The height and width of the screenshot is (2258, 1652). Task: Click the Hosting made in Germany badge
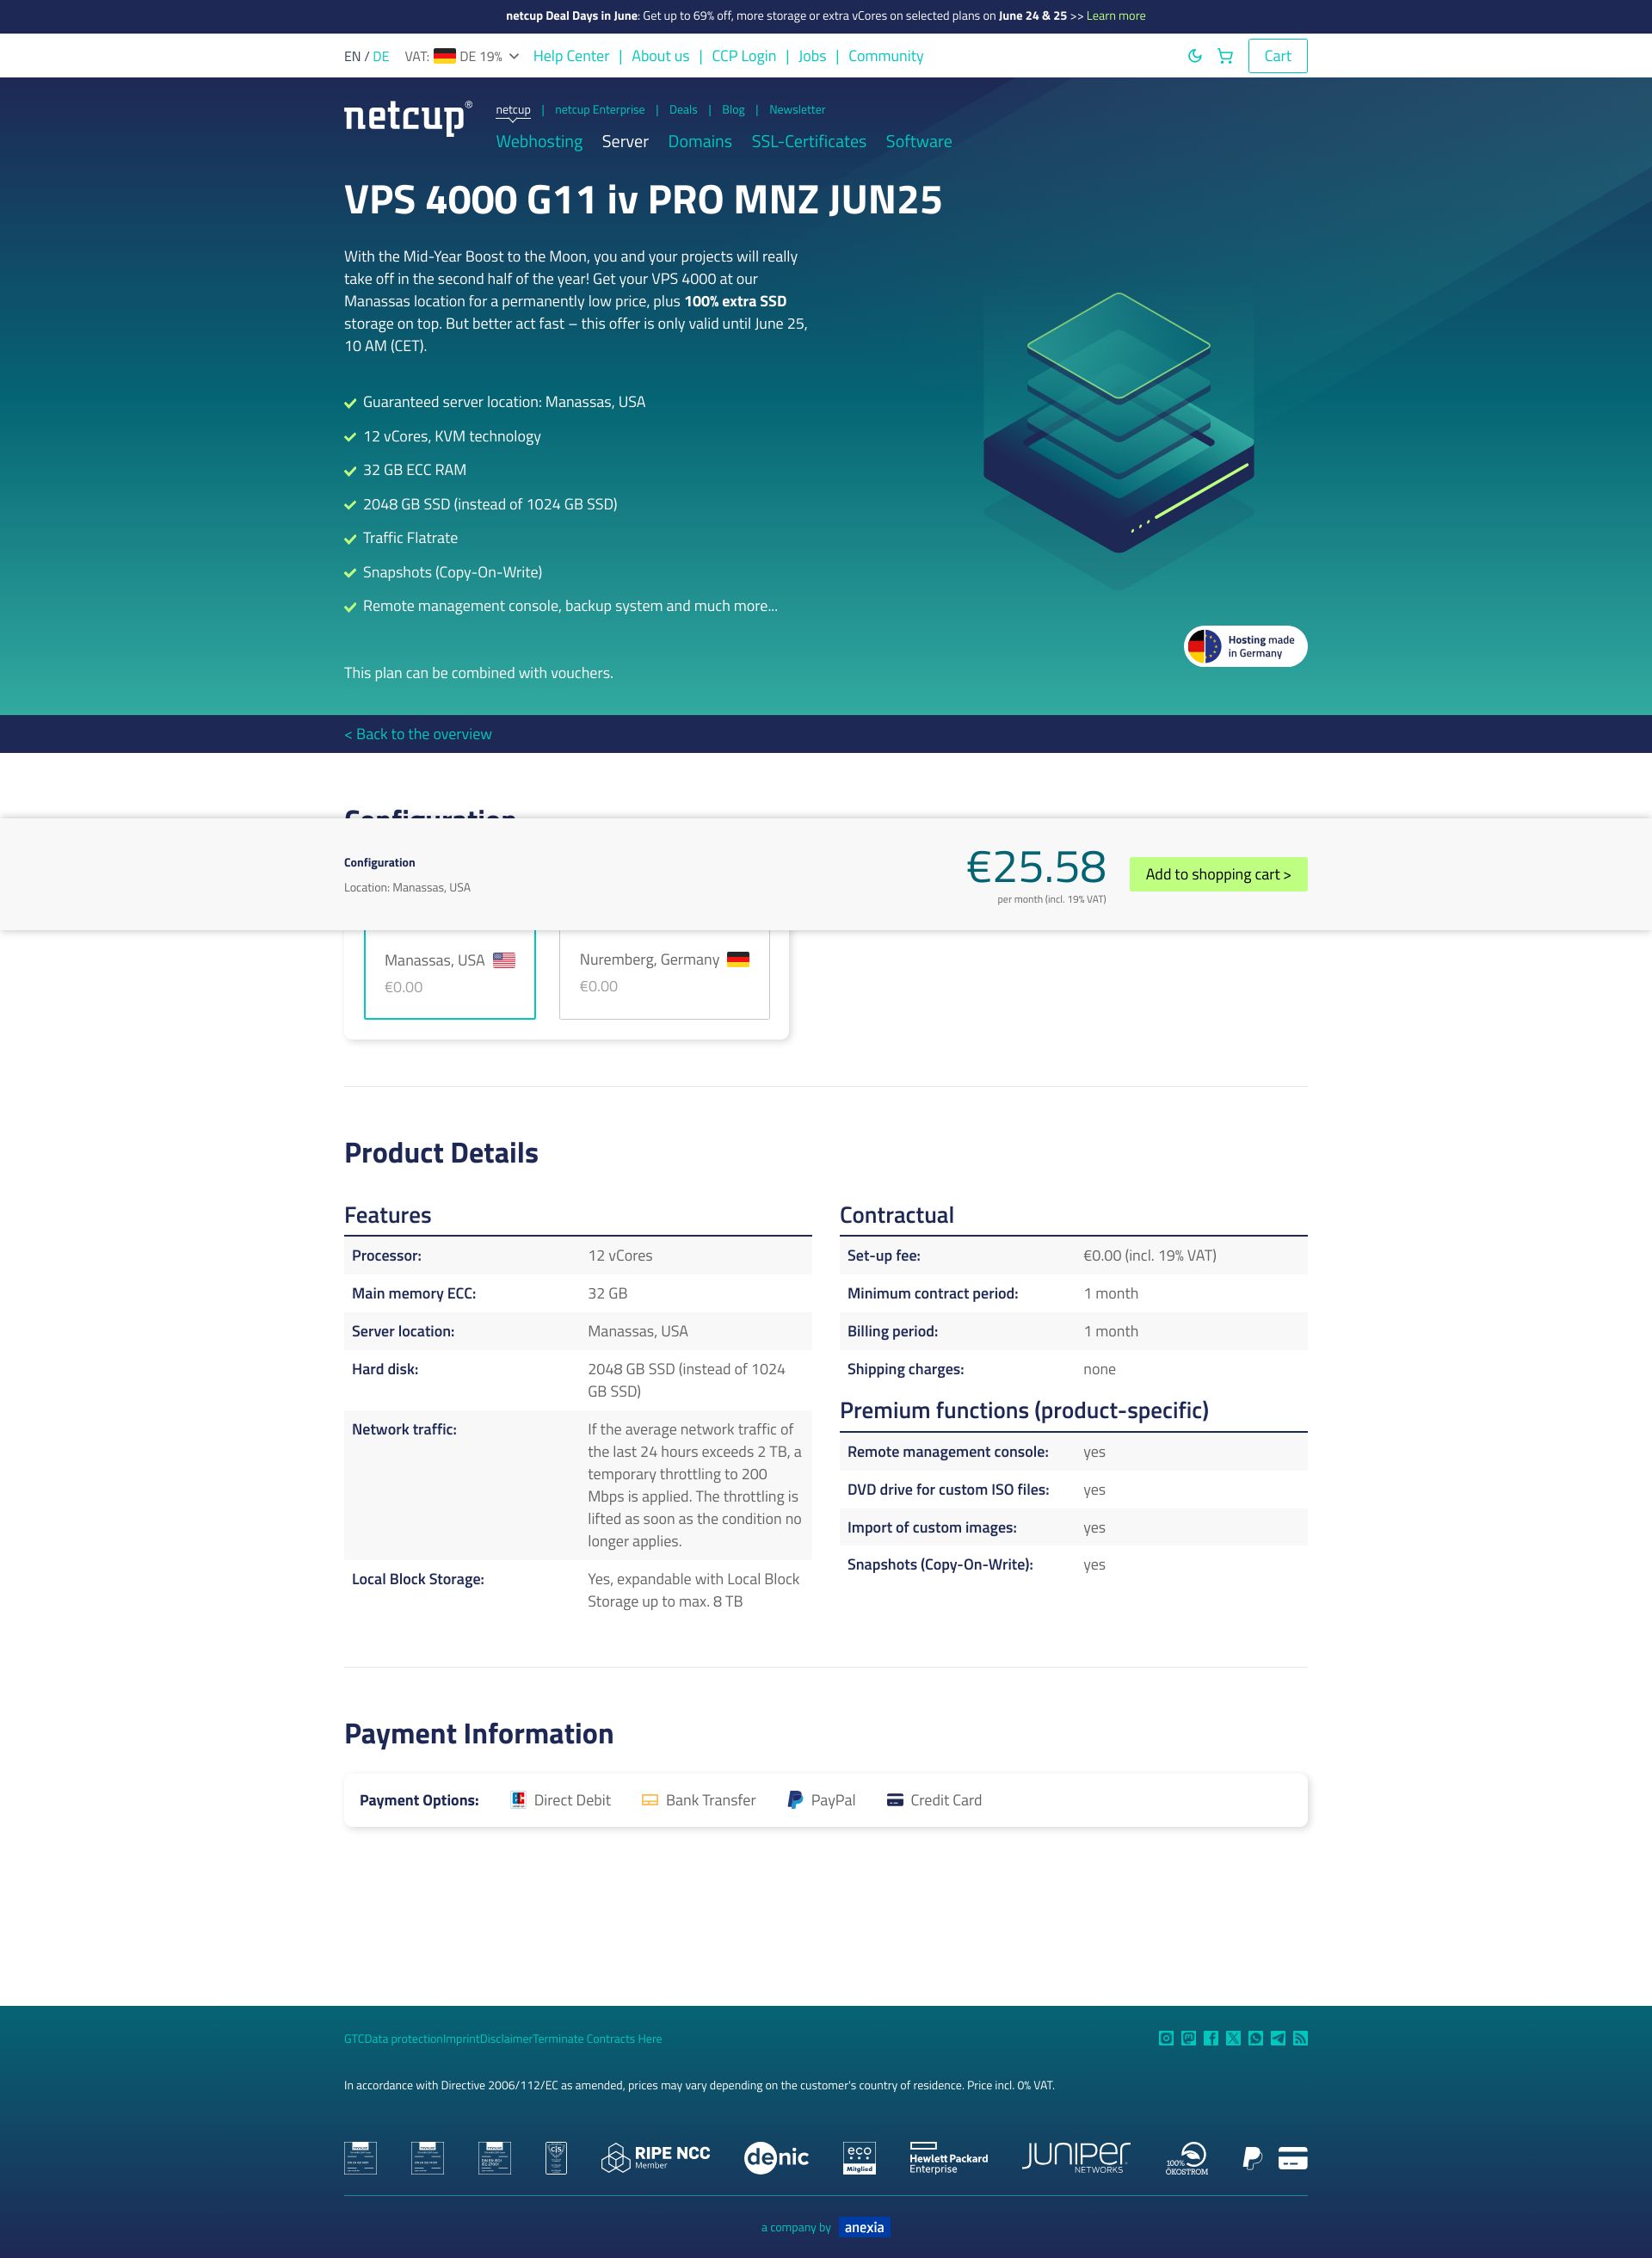[x=1245, y=646]
